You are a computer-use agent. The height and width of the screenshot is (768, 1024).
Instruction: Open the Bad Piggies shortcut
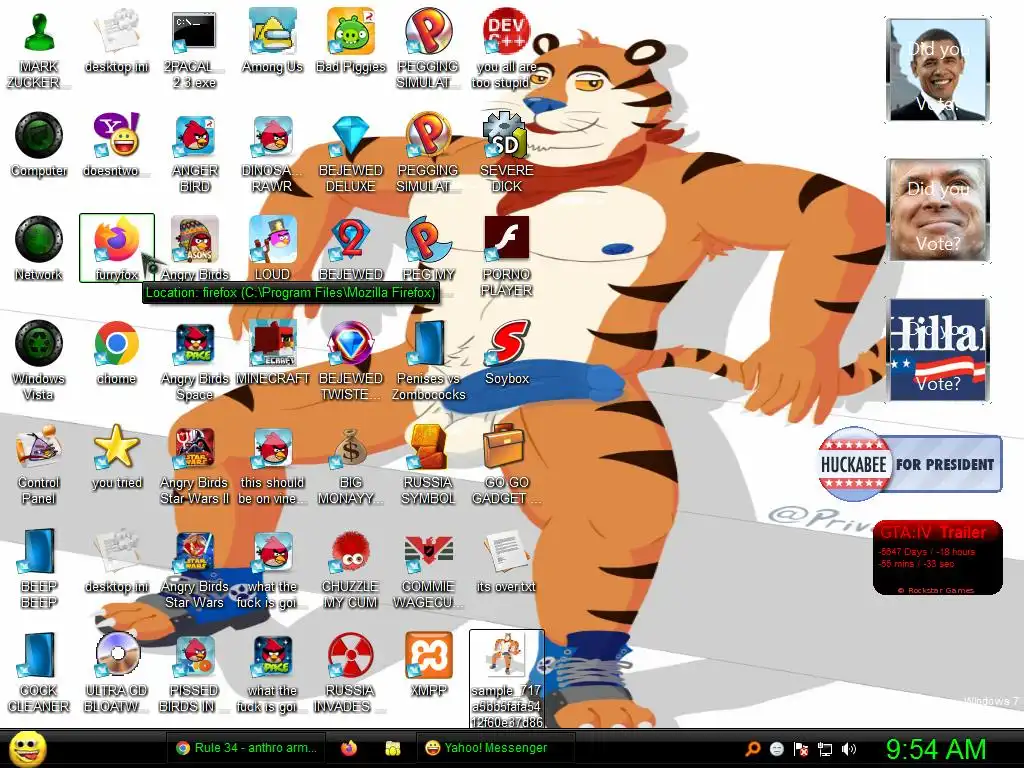click(351, 31)
